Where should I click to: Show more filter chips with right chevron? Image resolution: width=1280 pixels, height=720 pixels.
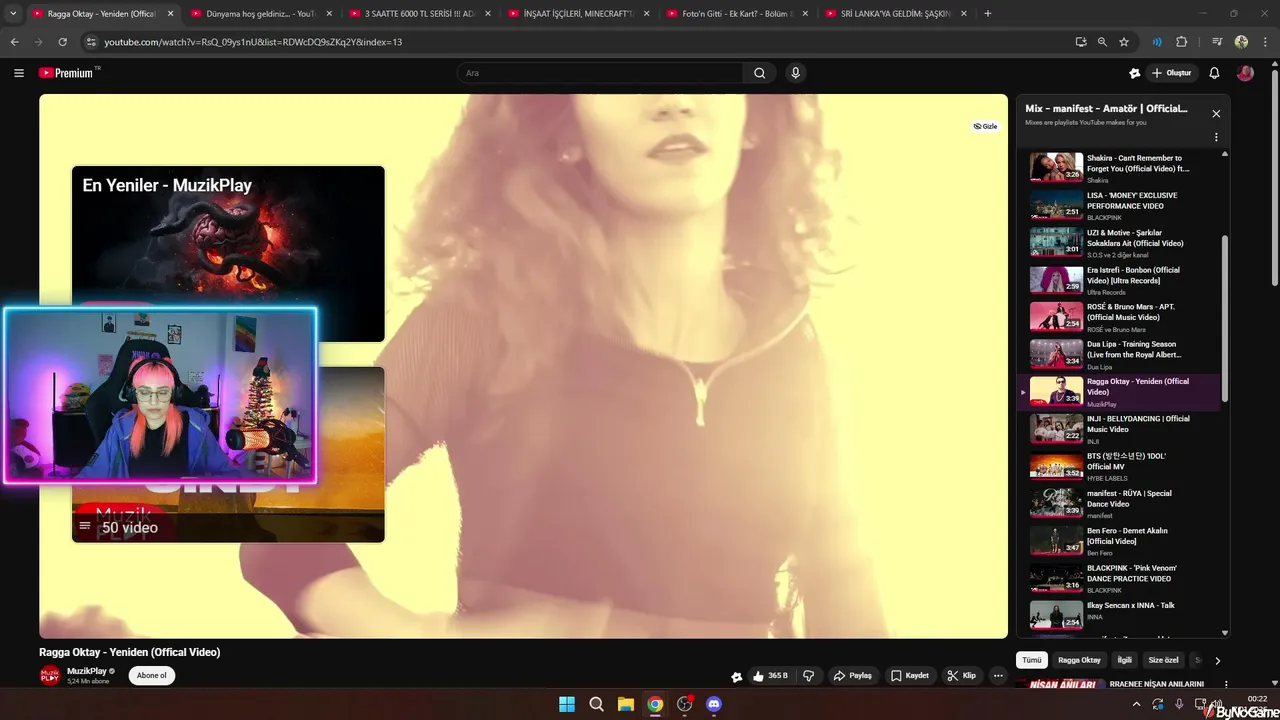click(1217, 661)
